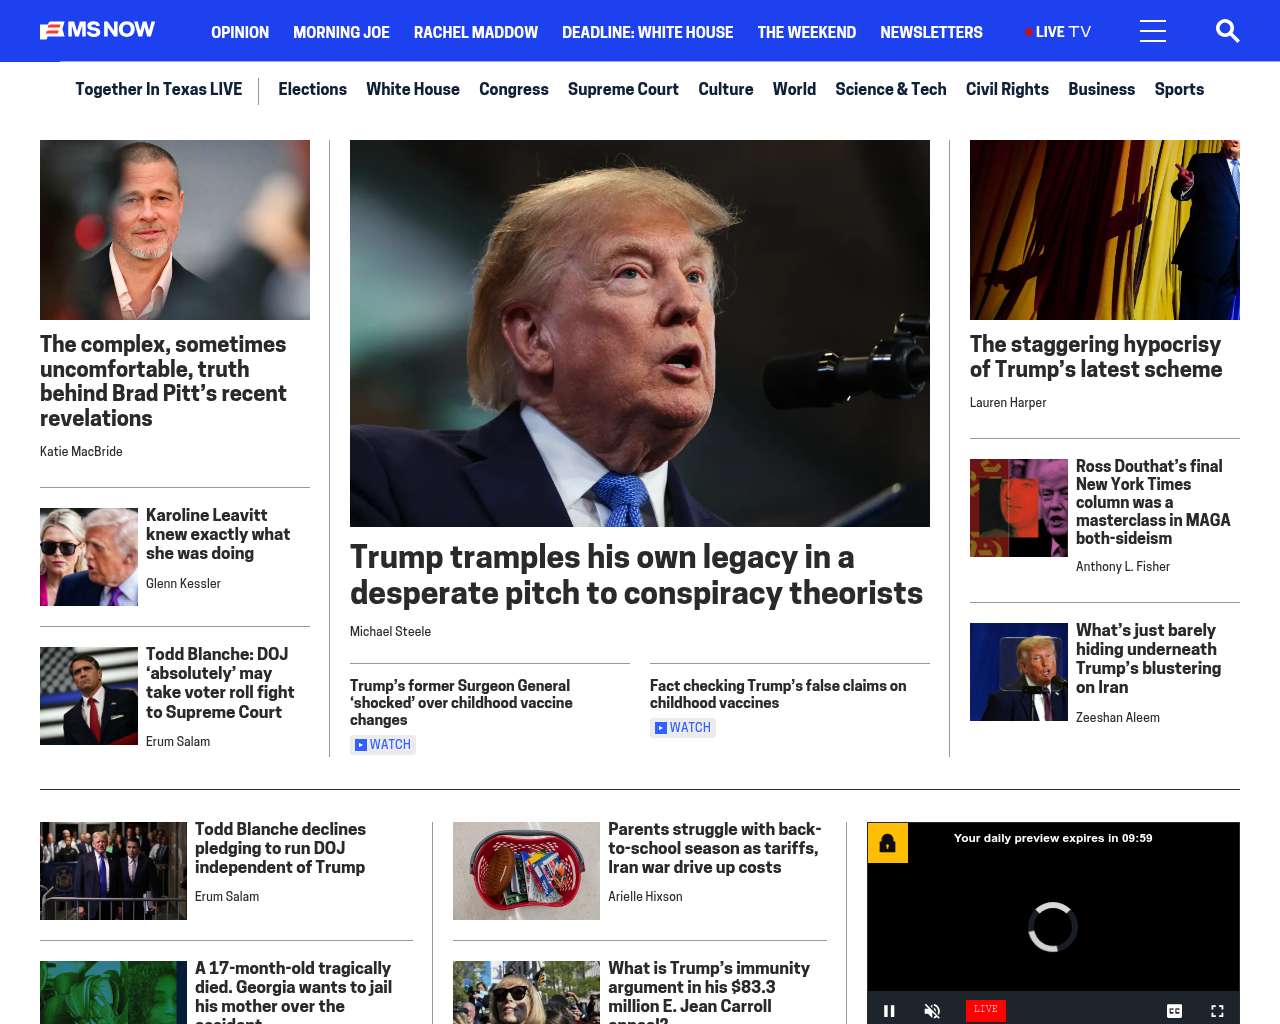
Task: Go to Rachel Maddow show page
Action: click(476, 32)
